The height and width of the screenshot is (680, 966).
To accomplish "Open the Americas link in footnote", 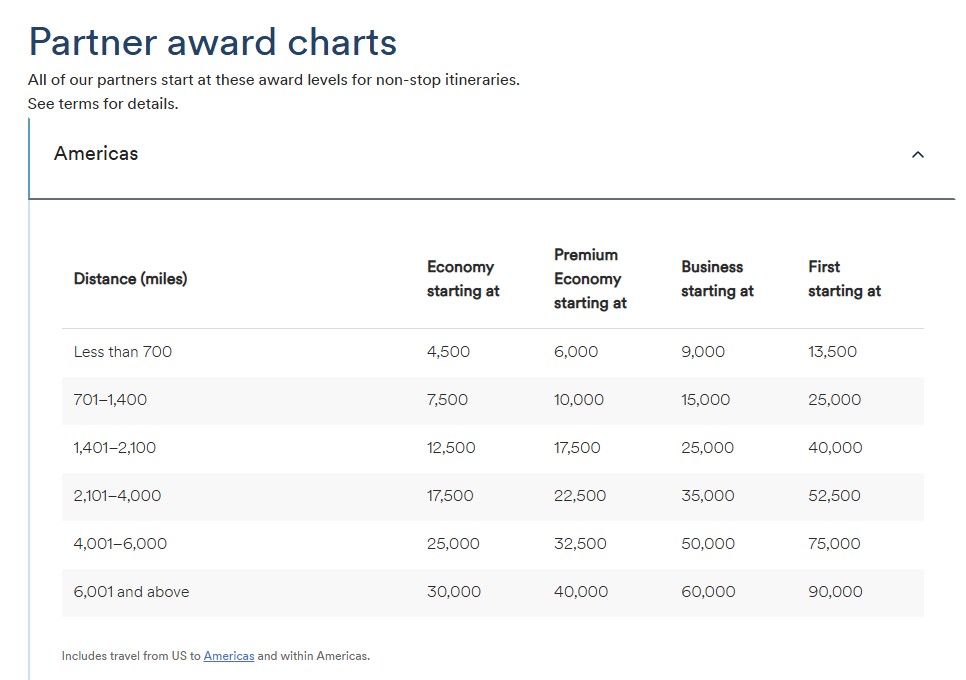I will click(229, 656).
